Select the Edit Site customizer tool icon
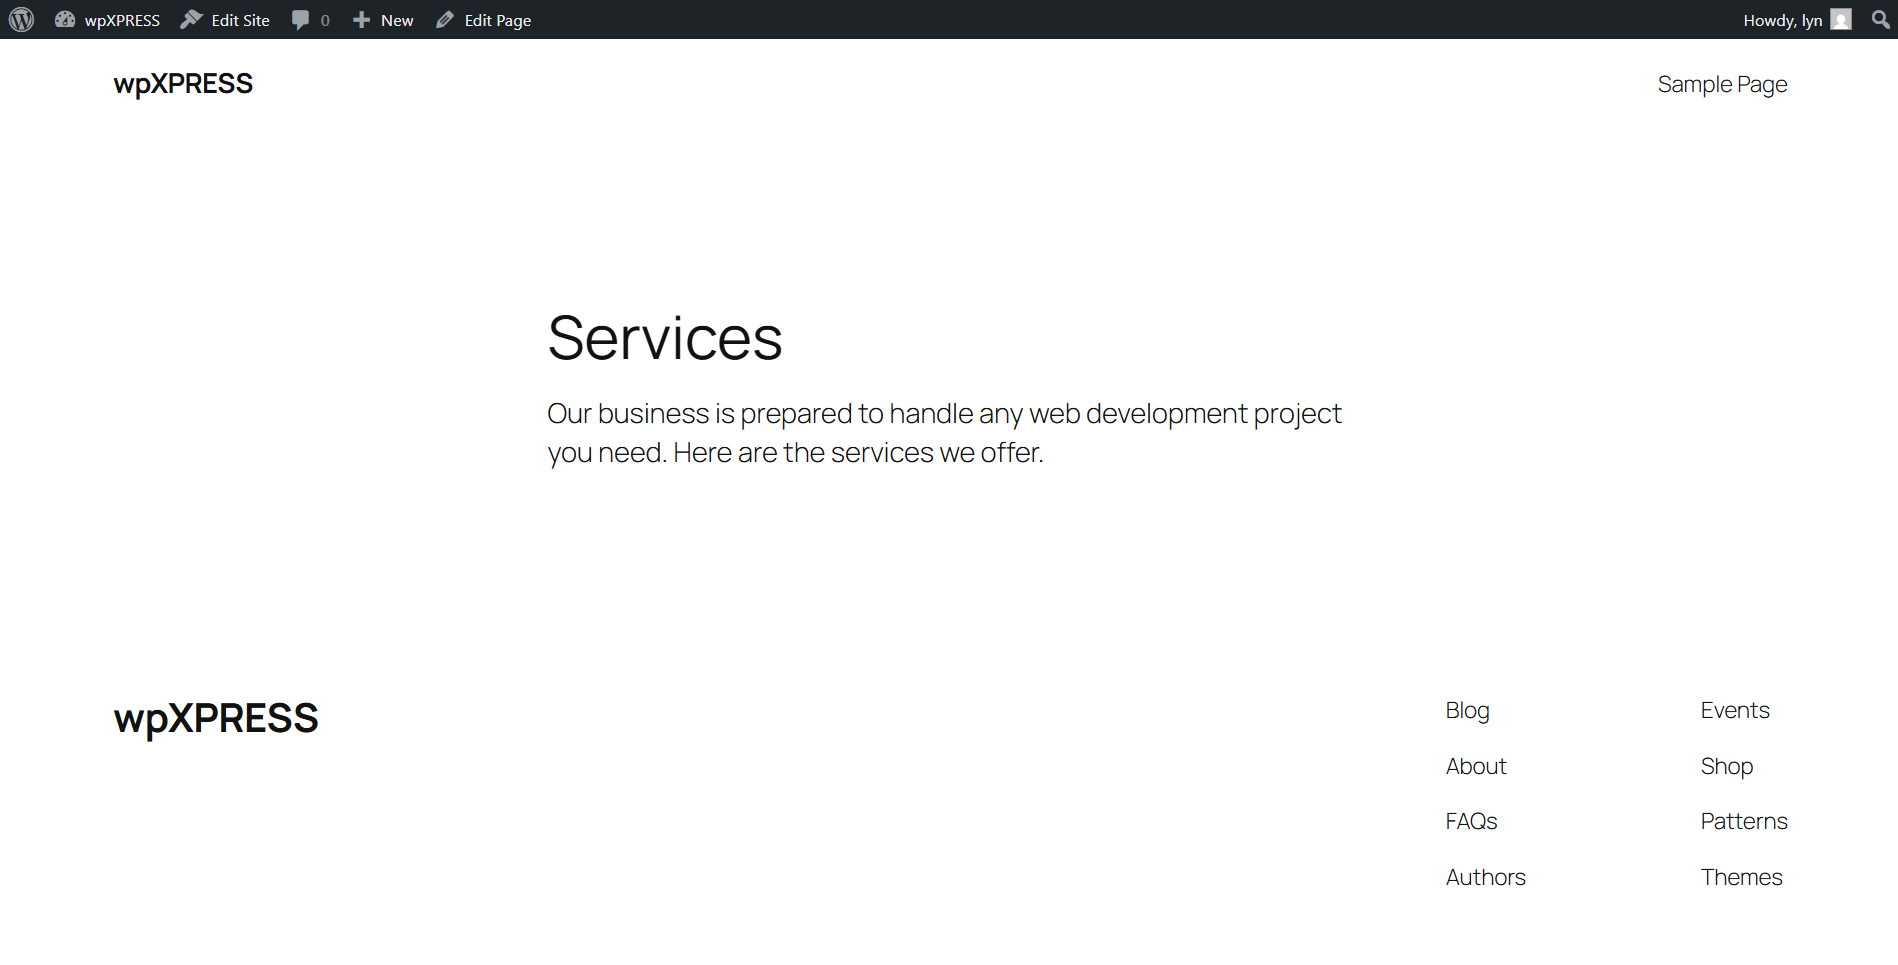Screen dimensions: 1898x965 click(x=191, y=19)
